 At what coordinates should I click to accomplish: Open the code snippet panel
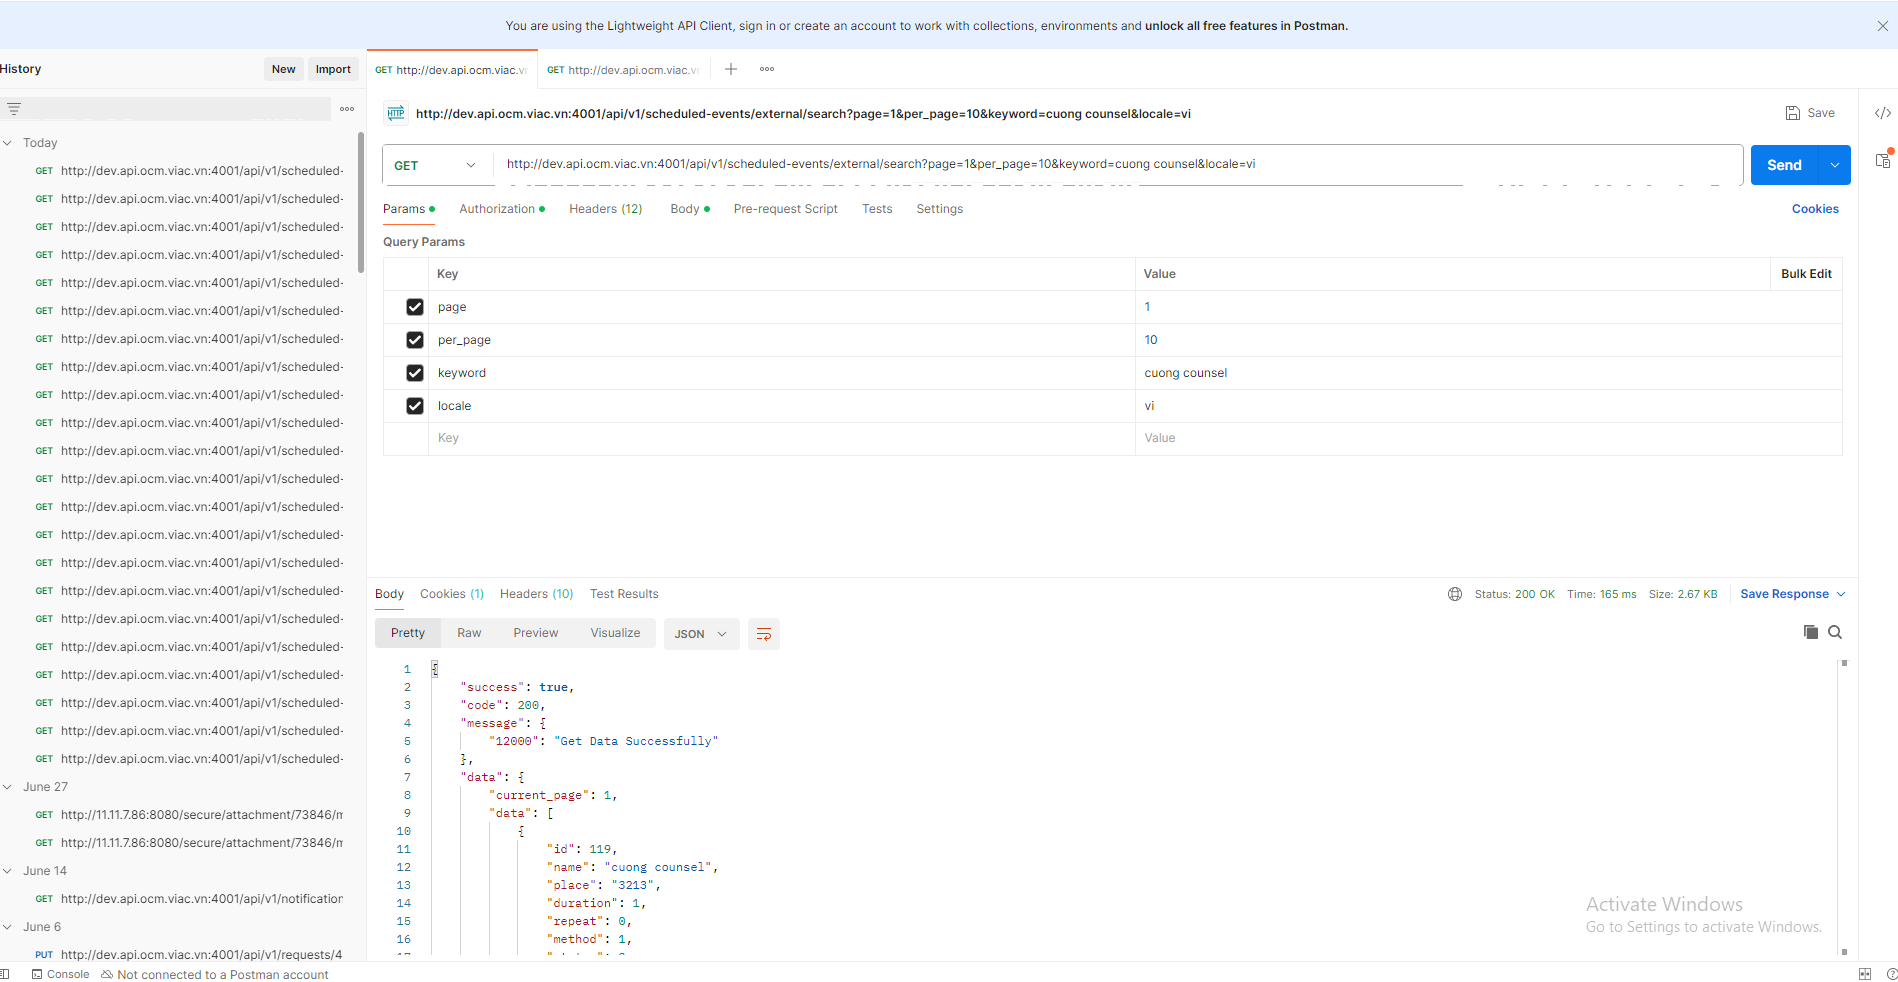click(x=1882, y=113)
